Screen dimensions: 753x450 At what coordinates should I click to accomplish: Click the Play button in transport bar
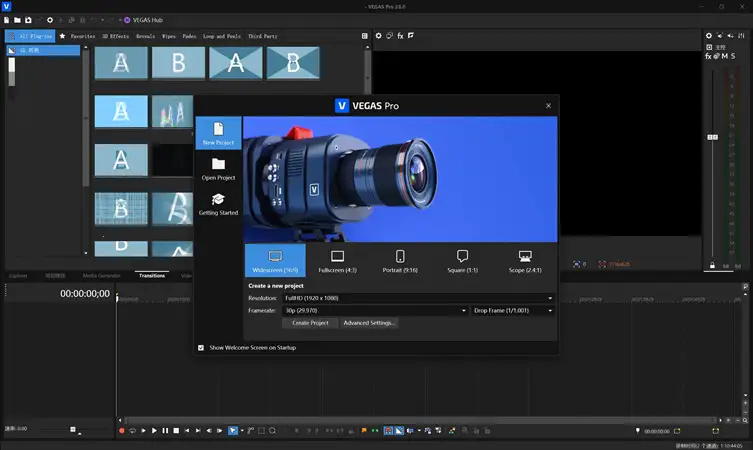154,431
